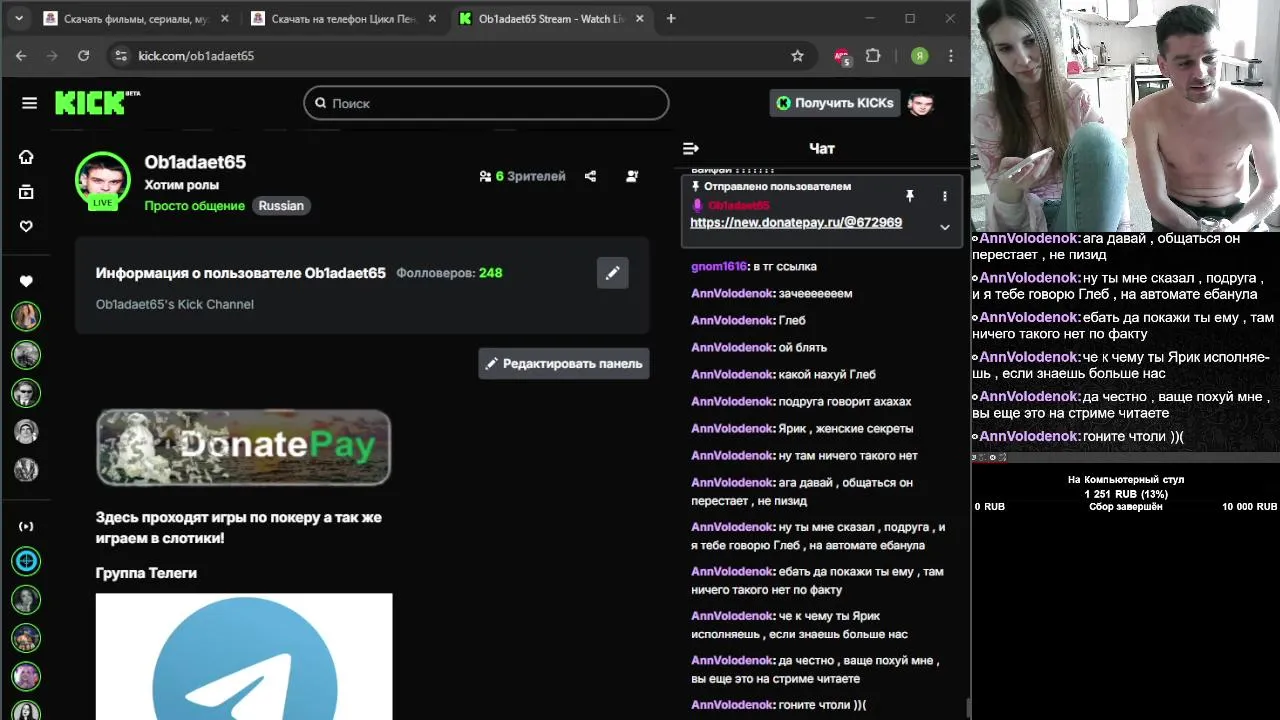Click the chat scrollbar thumb
Screen dimensions: 1280x720
(x=968, y=708)
